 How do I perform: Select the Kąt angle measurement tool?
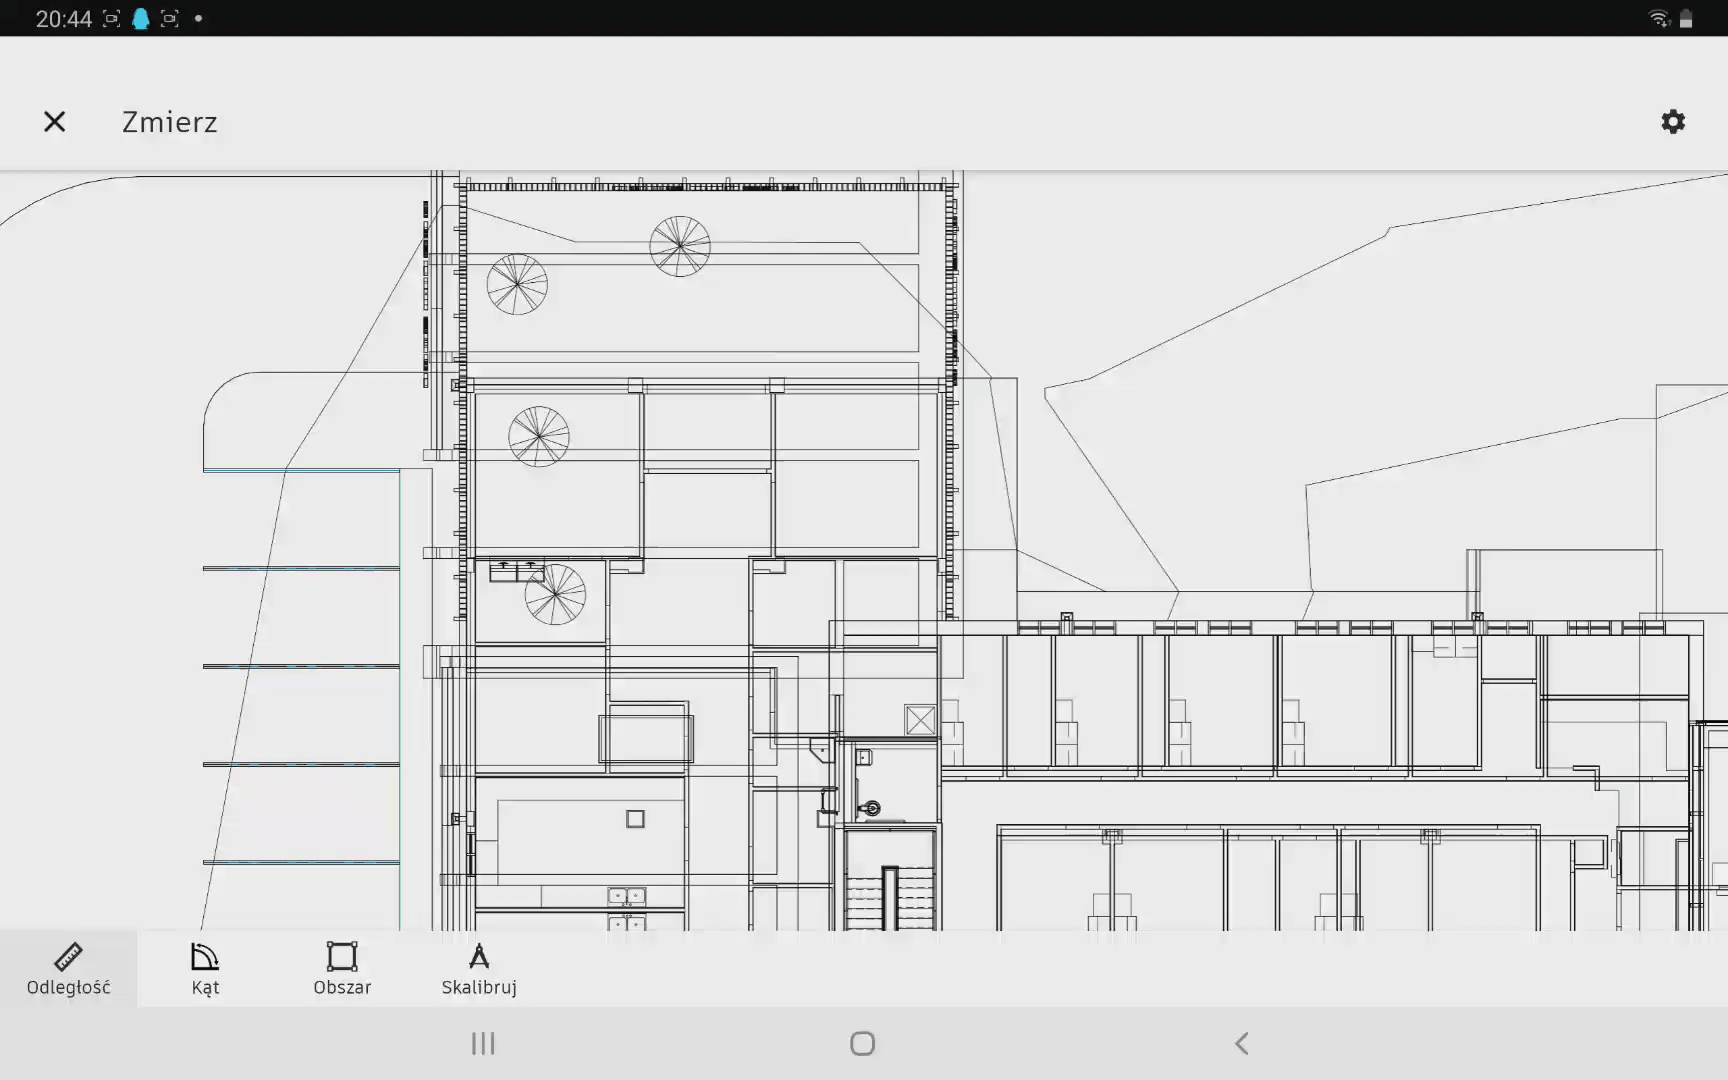click(x=205, y=969)
